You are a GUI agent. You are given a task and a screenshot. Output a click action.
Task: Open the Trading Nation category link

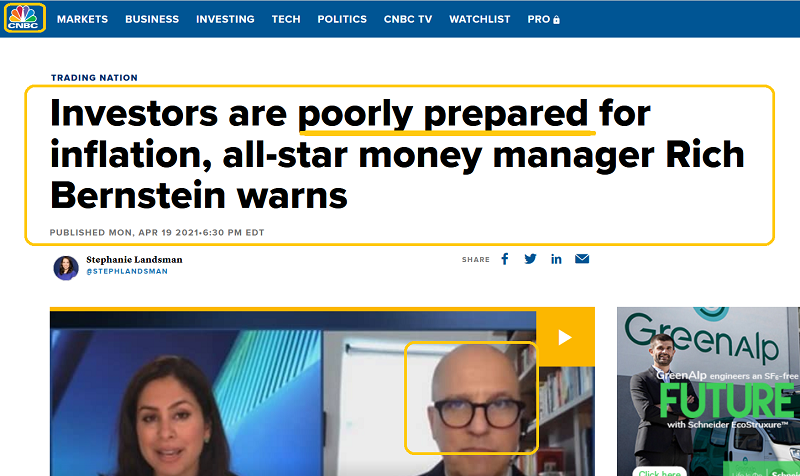94,78
